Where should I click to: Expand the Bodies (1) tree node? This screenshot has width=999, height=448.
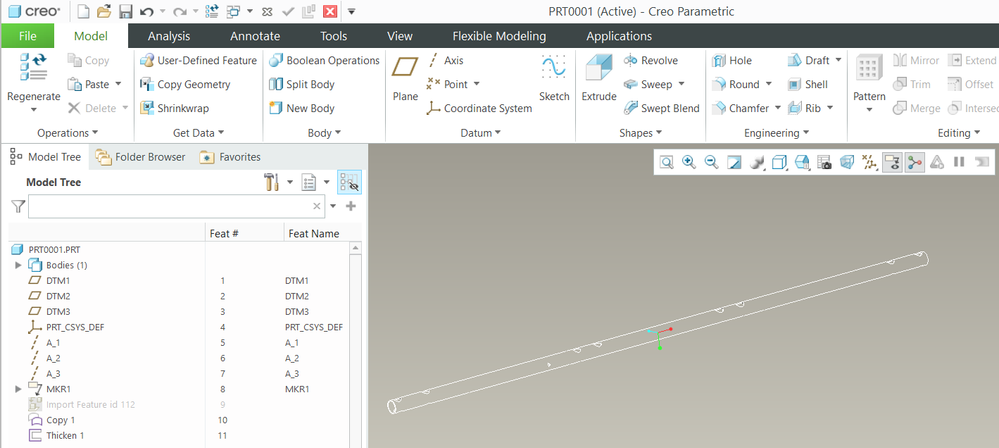(18, 265)
